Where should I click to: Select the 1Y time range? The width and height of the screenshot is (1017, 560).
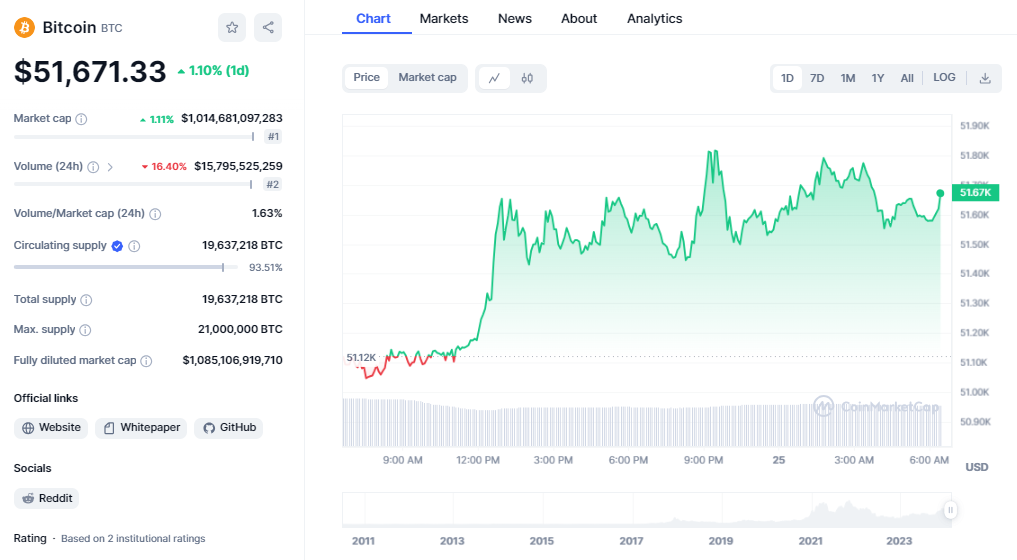pyautogui.click(x=878, y=78)
